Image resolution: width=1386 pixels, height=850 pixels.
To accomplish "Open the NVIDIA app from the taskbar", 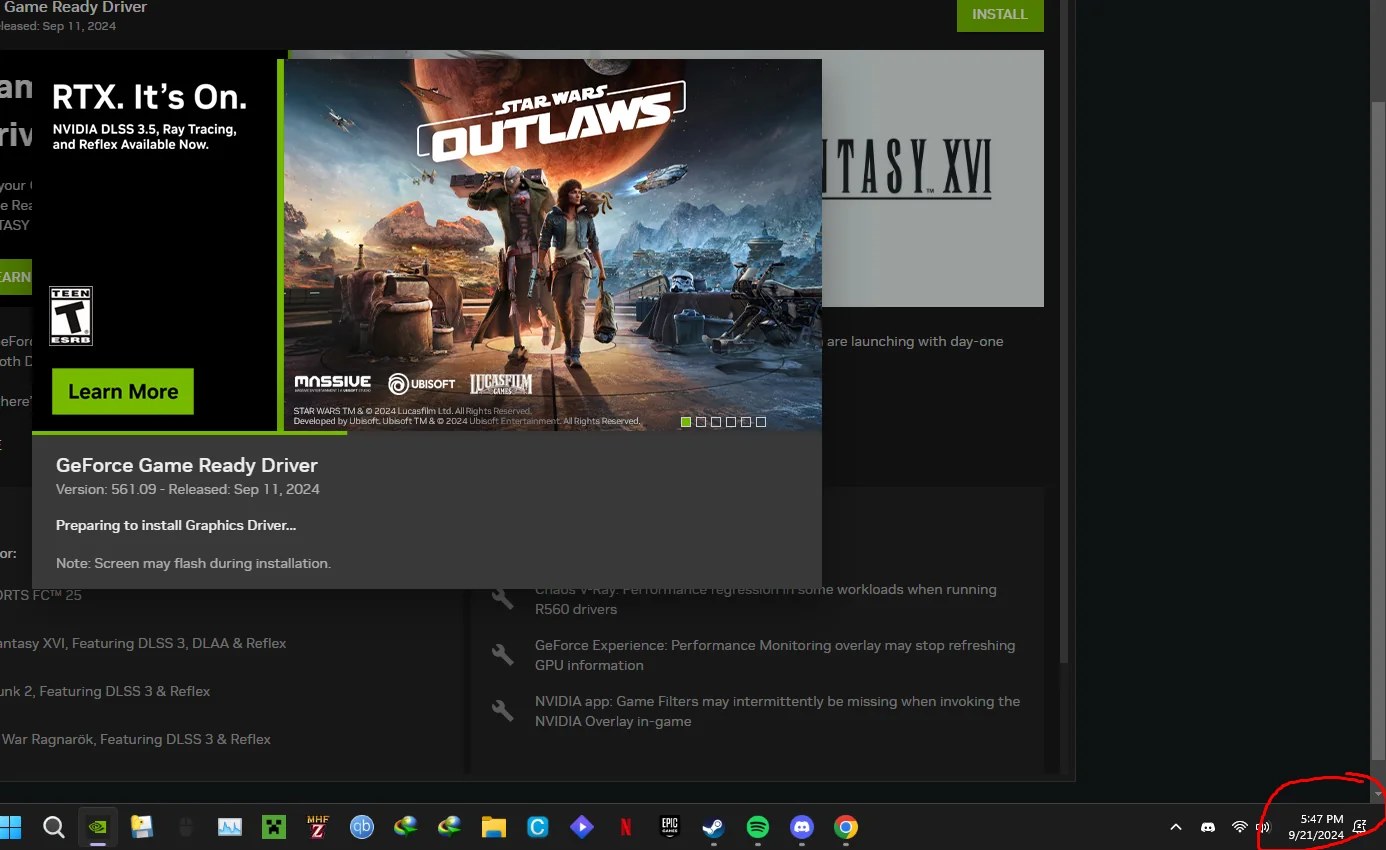I will pyautogui.click(x=98, y=827).
